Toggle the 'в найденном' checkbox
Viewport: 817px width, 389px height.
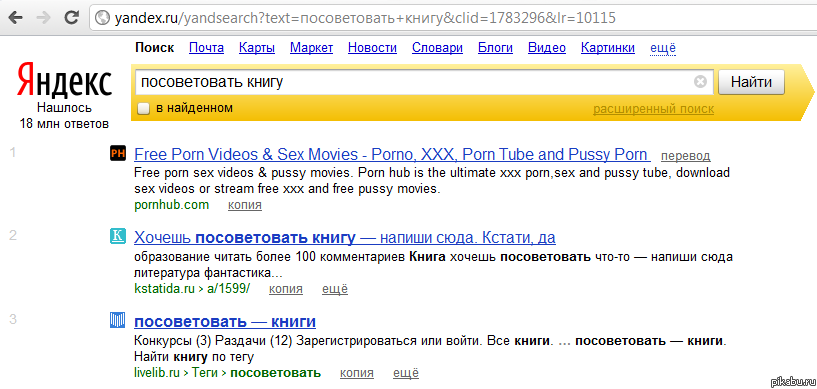pos(143,109)
